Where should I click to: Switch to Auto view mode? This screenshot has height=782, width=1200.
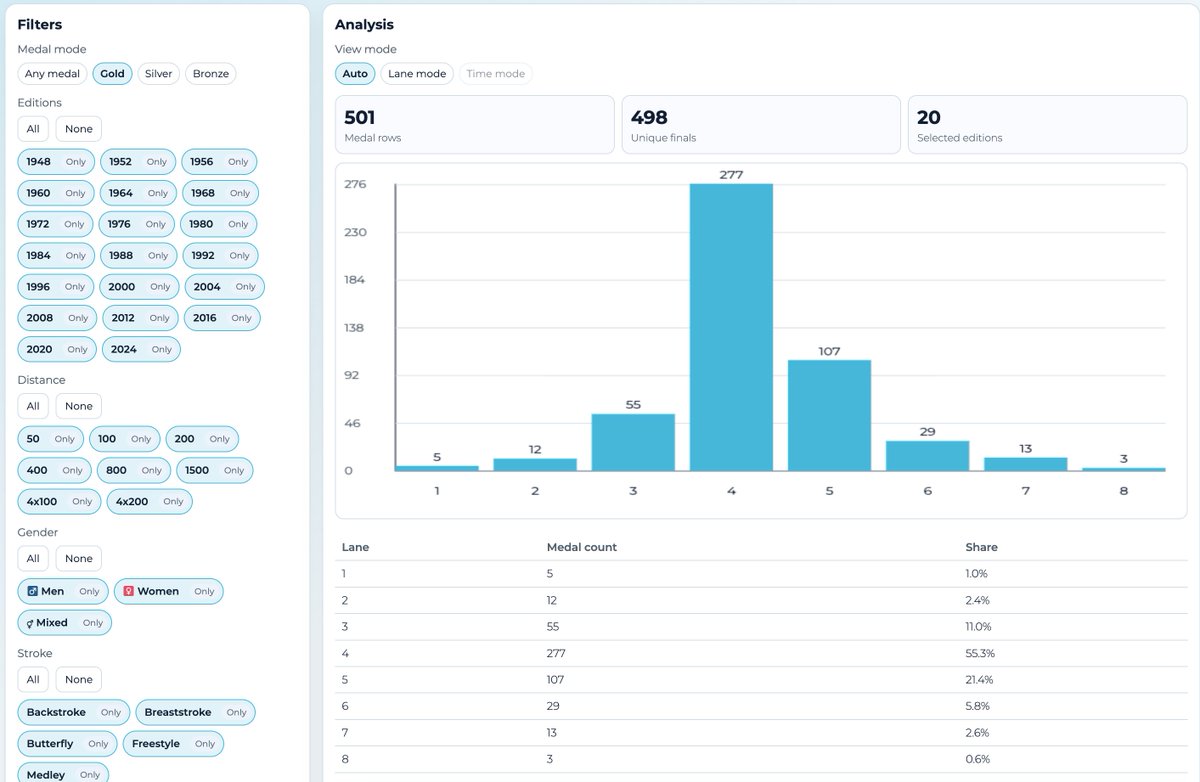(x=355, y=74)
